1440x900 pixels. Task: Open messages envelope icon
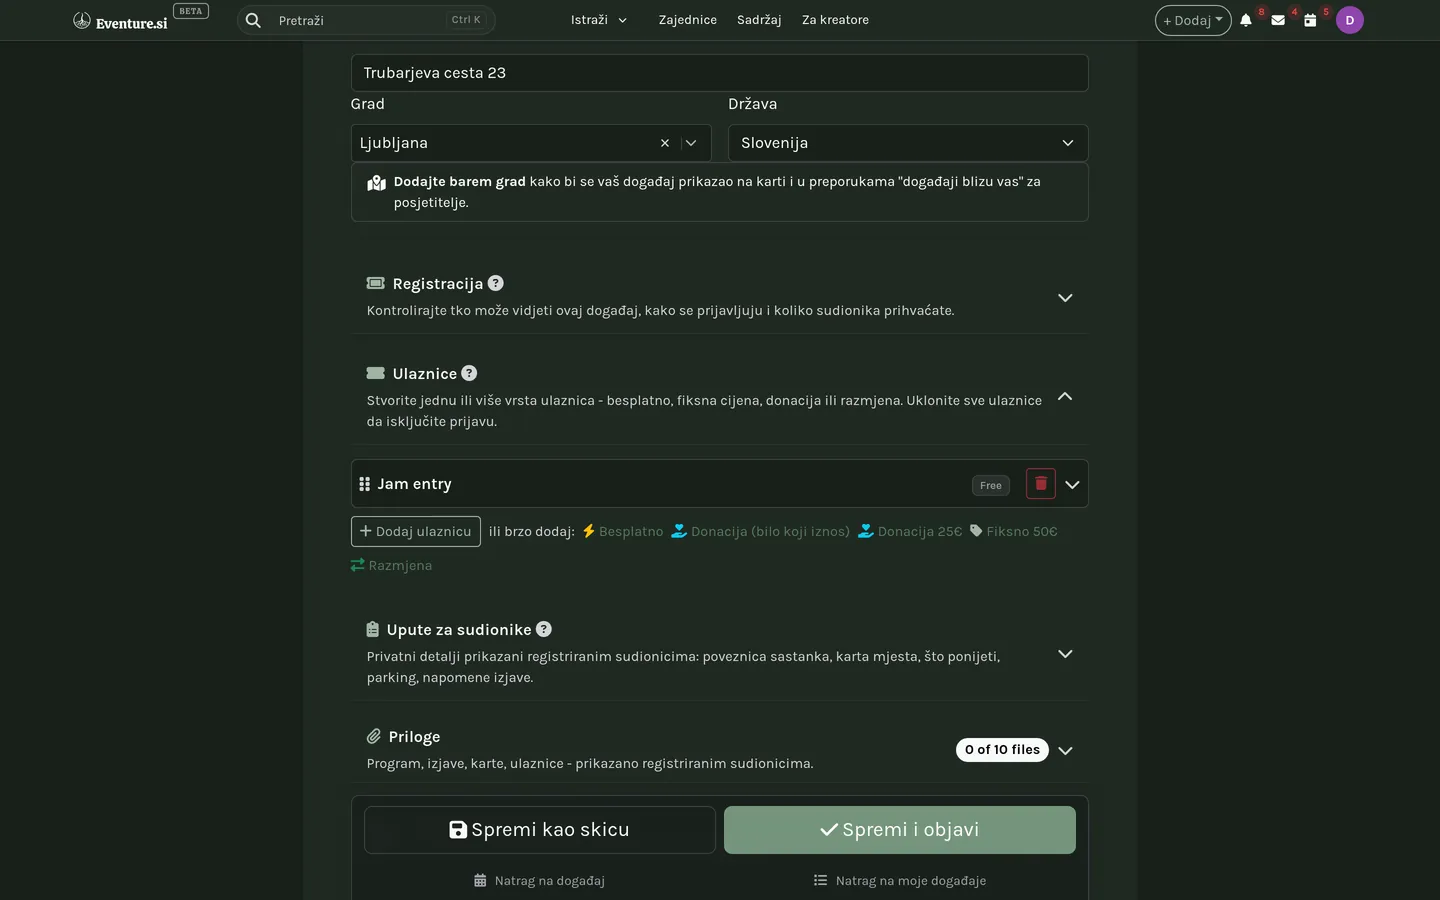pyautogui.click(x=1278, y=20)
